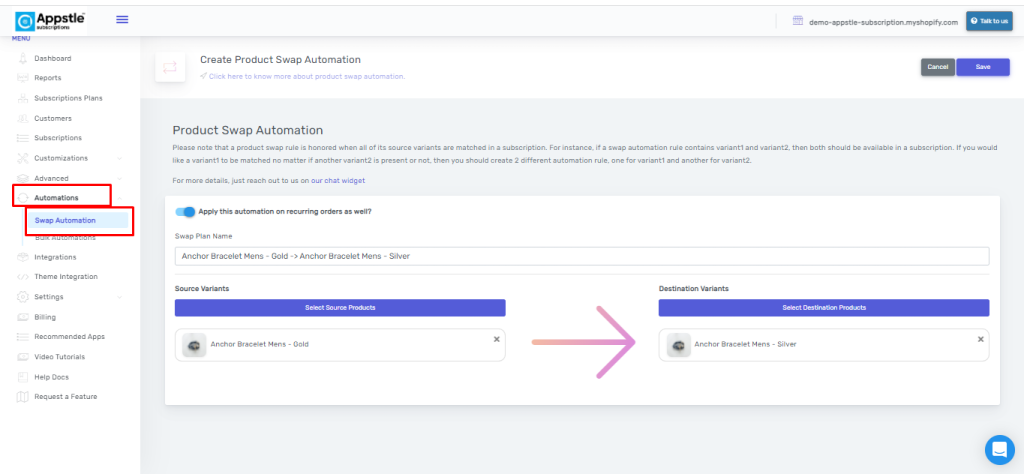The height and width of the screenshot is (474, 1024).
Task: Toggle the hamburger sidebar menu icon
Action: point(122,20)
